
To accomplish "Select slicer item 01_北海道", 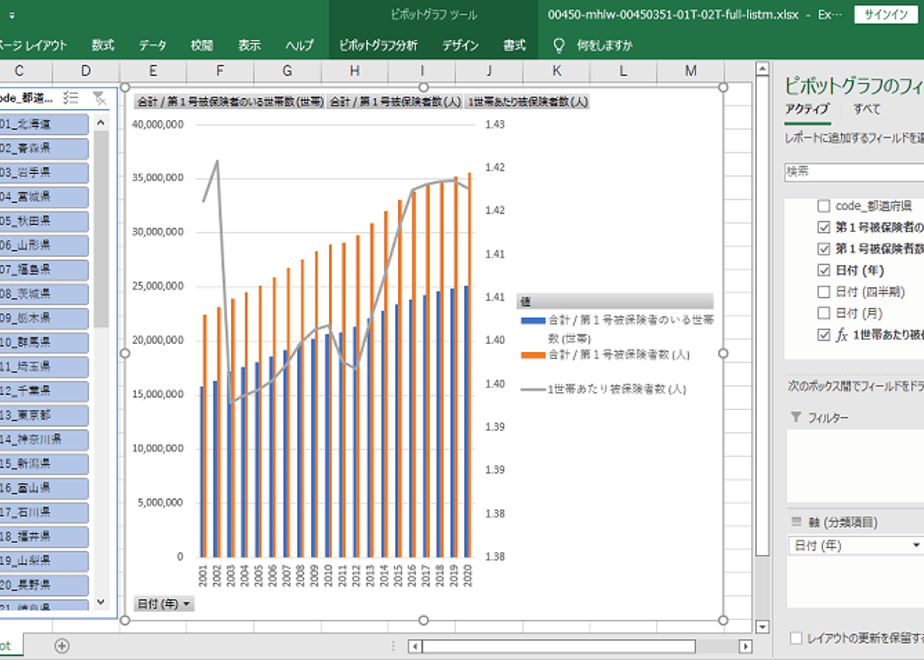I will [x=44, y=124].
